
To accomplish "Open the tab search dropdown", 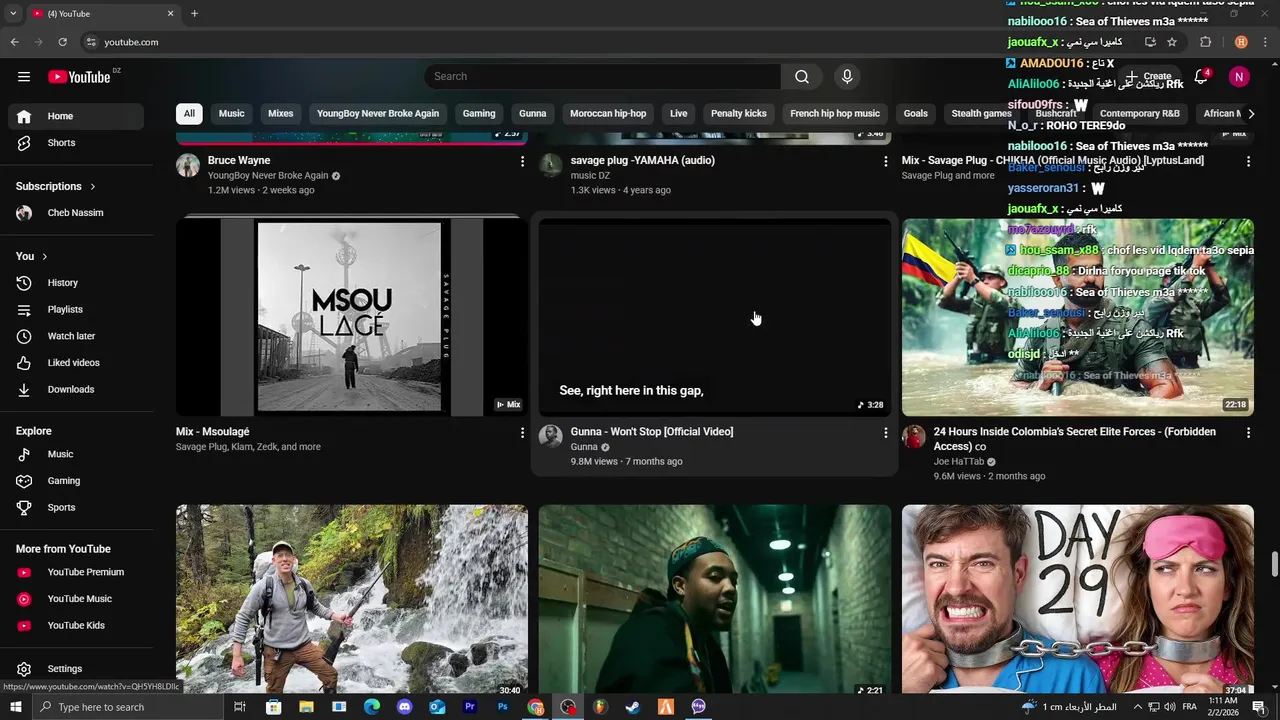I will coord(13,14).
